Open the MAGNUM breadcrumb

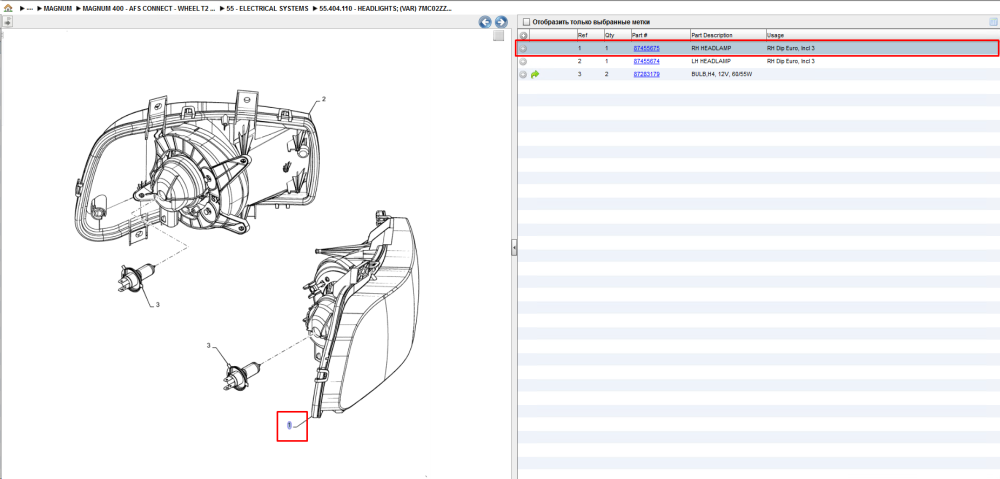(x=57, y=9)
